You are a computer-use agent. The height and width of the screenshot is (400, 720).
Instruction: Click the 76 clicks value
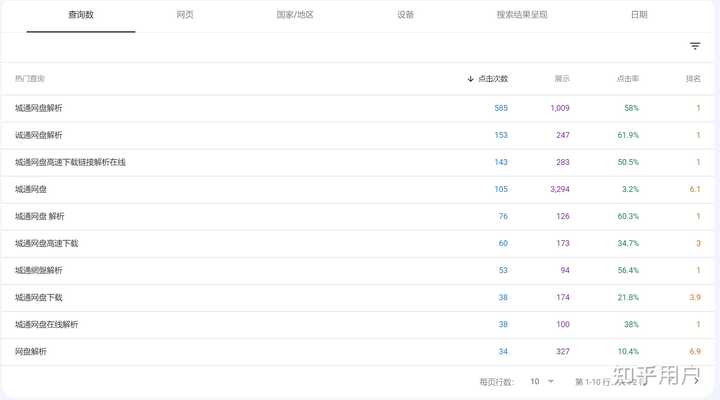[x=503, y=216]
